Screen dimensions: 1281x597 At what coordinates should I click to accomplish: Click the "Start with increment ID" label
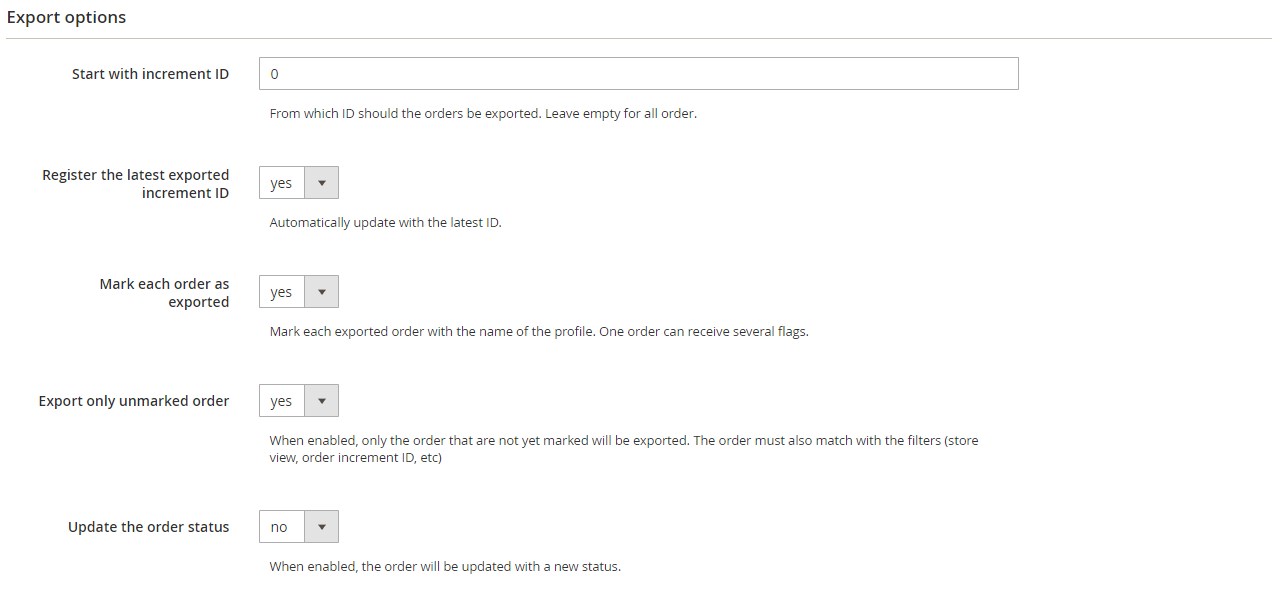[x=150, y=74]
